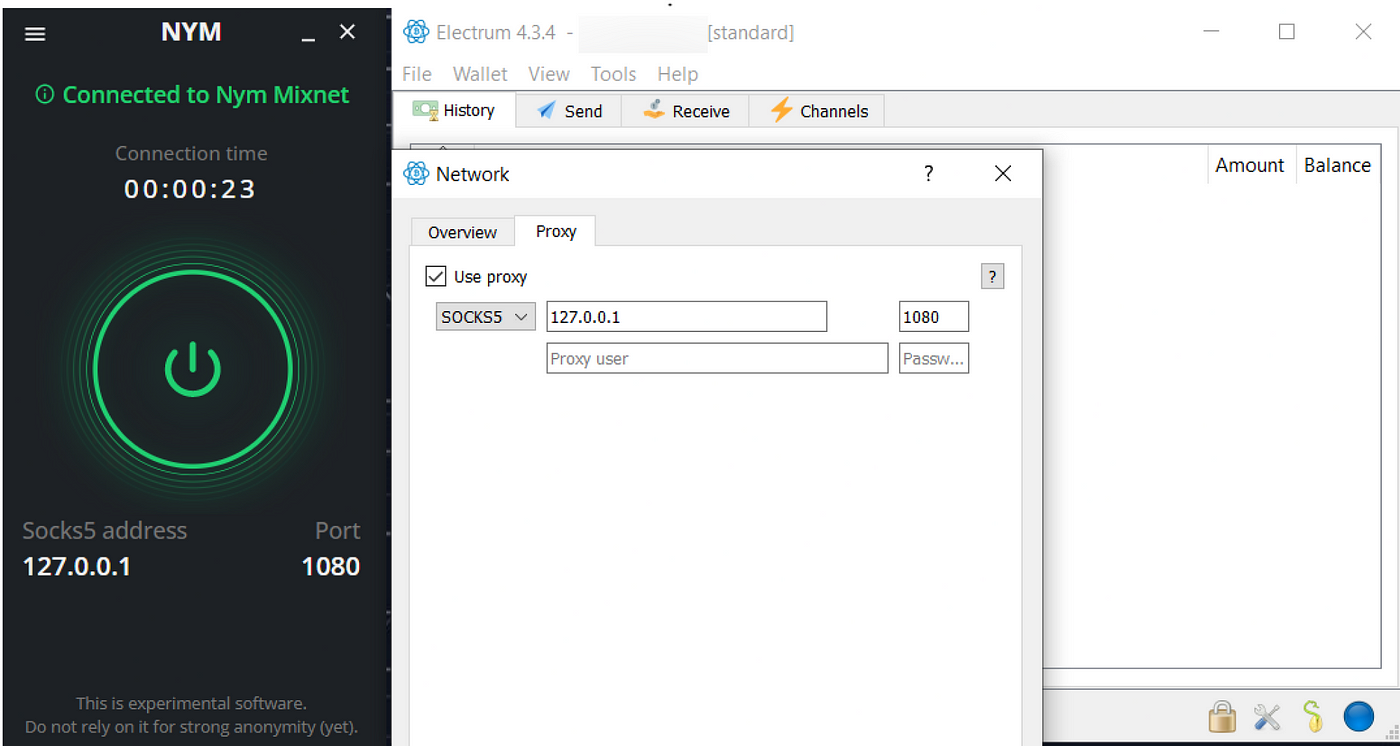1400x746 pixels.
Task: Select the Overview tab in Network dialog
Action: coord(462,232)
